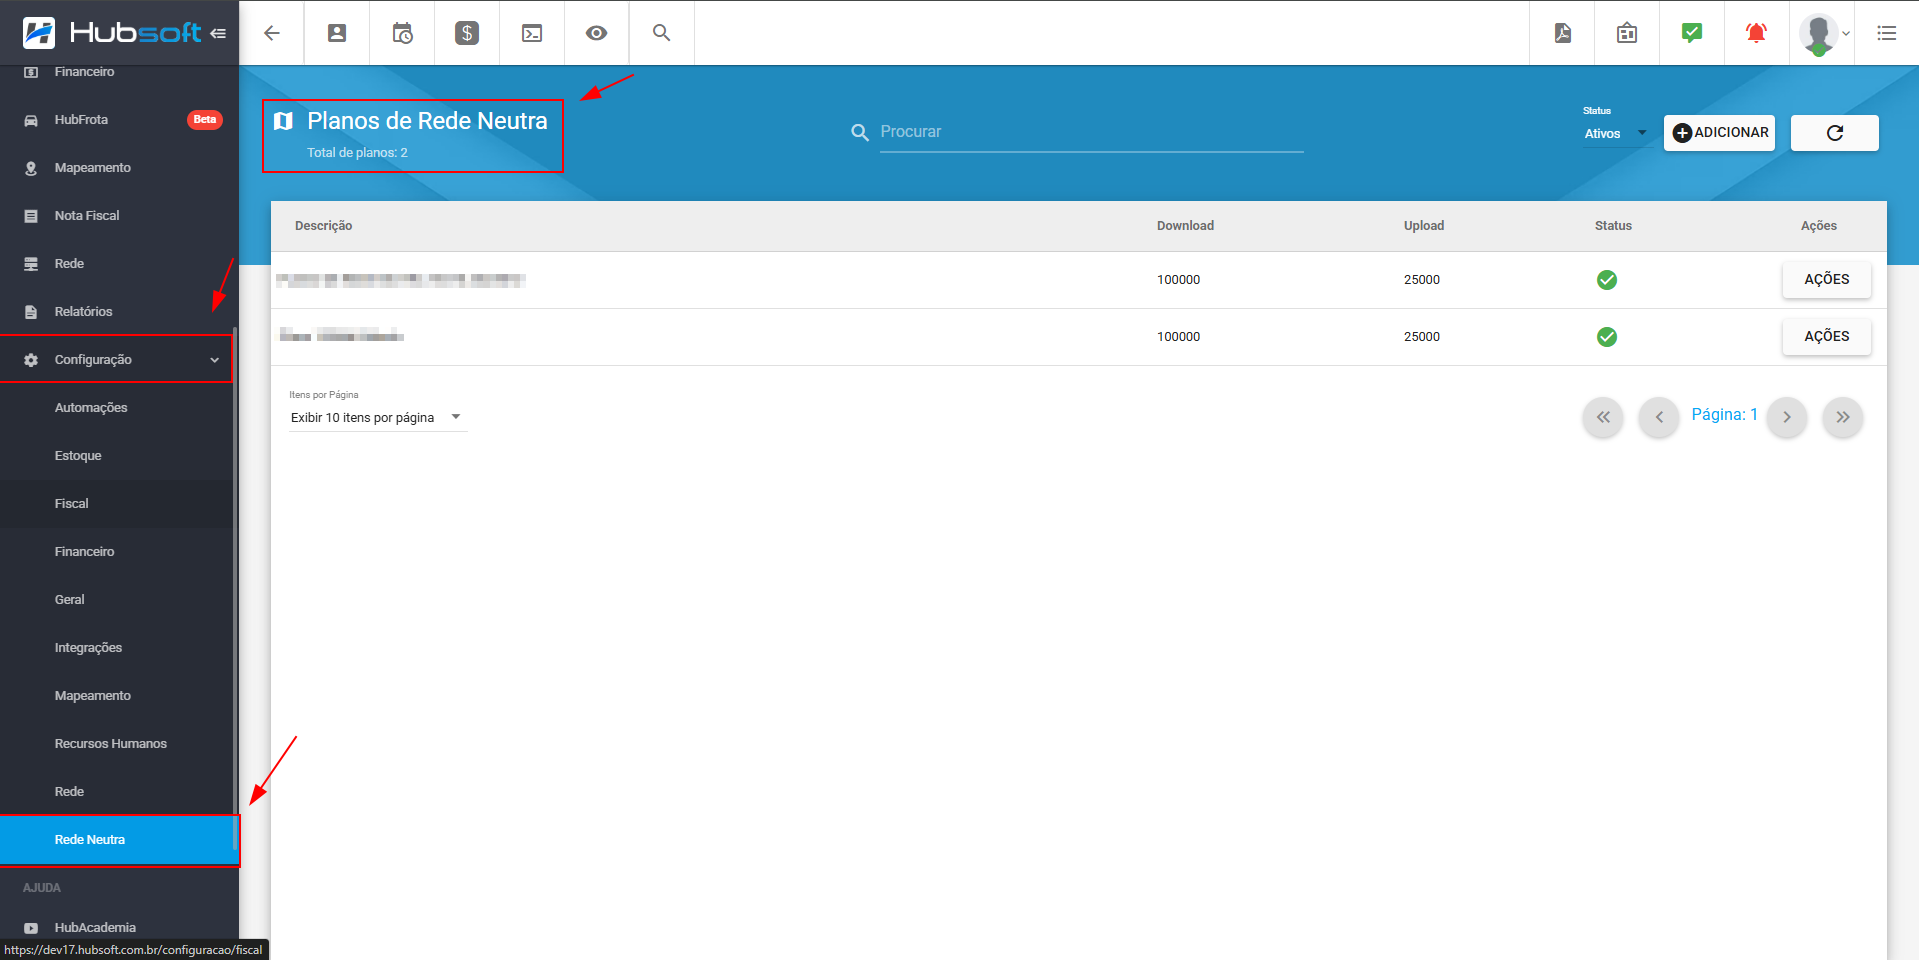Click the magnifier icon in top toolbar
Image resolution: width=1919 pixels, height=960 pixels.
point(661,33)
